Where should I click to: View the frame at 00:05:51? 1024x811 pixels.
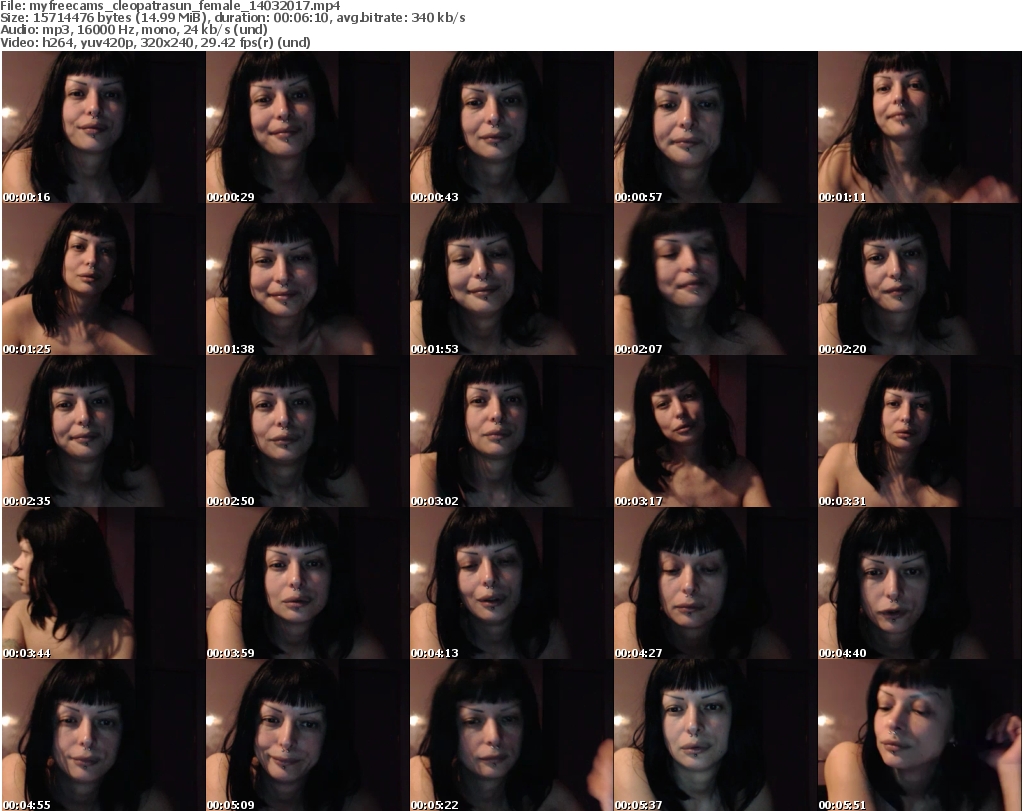tap(920, 735)
